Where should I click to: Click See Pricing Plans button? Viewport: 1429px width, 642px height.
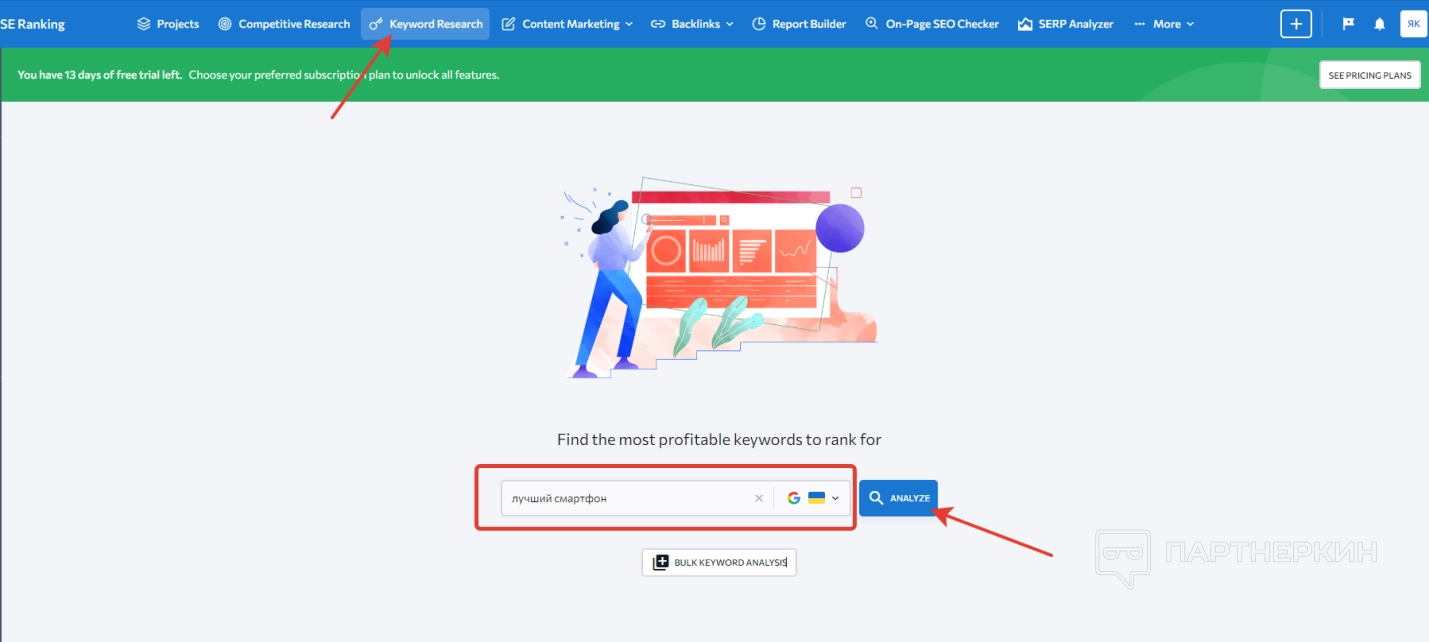click(1370, 75)
